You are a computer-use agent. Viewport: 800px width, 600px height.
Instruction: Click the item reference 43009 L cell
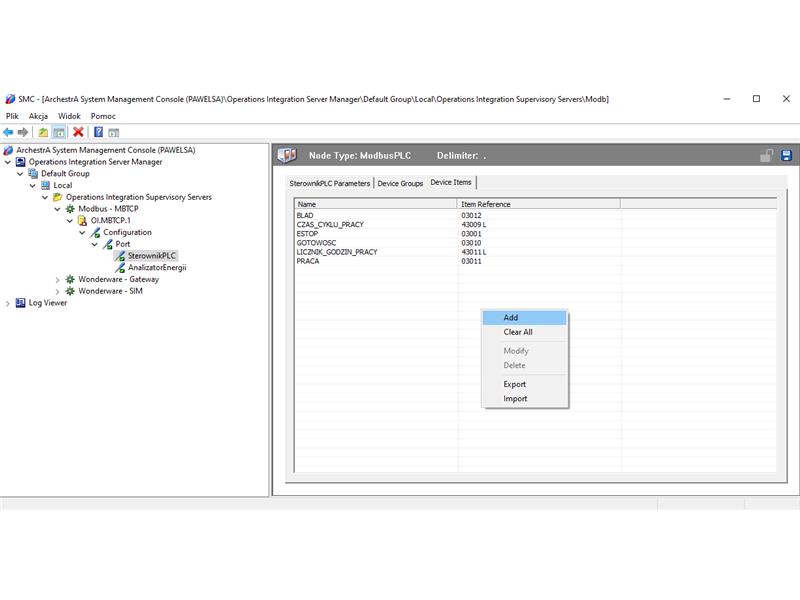coord(474,224)
